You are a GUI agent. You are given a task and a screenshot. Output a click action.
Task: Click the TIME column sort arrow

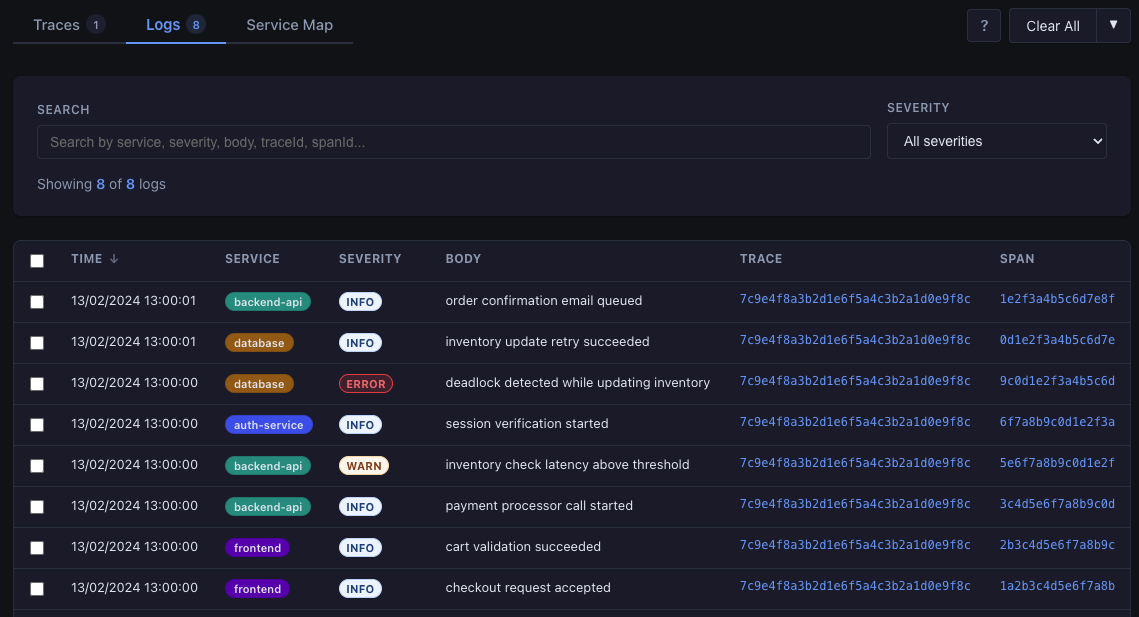(114, 259)
